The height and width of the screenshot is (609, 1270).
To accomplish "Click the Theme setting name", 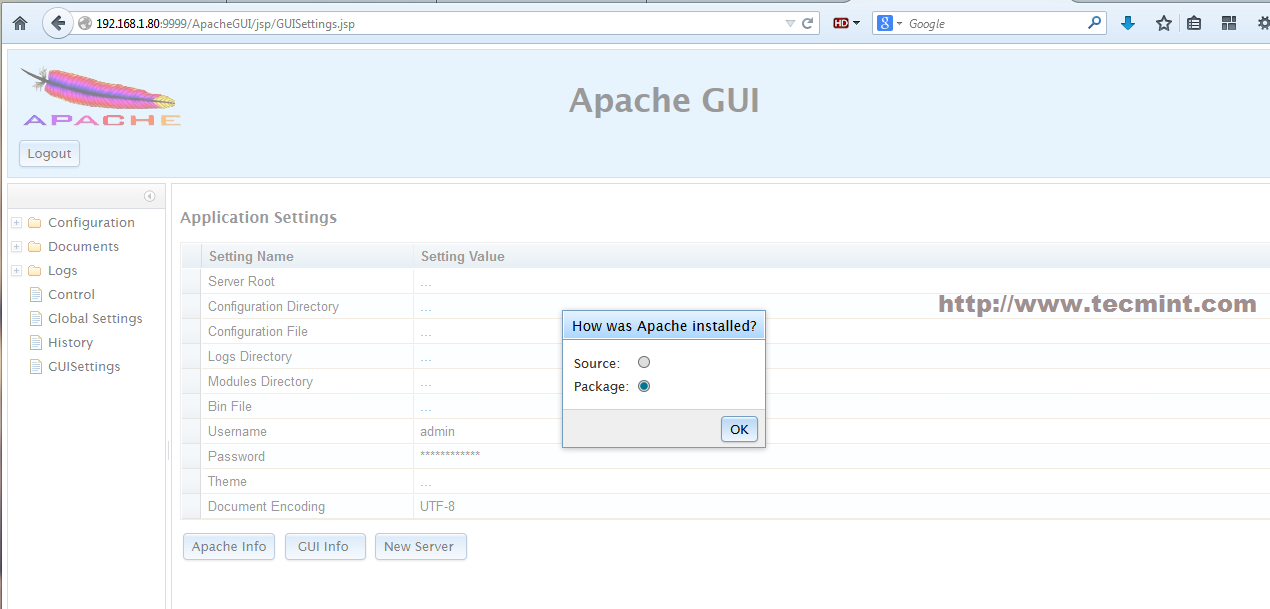I will pos(227,481).
